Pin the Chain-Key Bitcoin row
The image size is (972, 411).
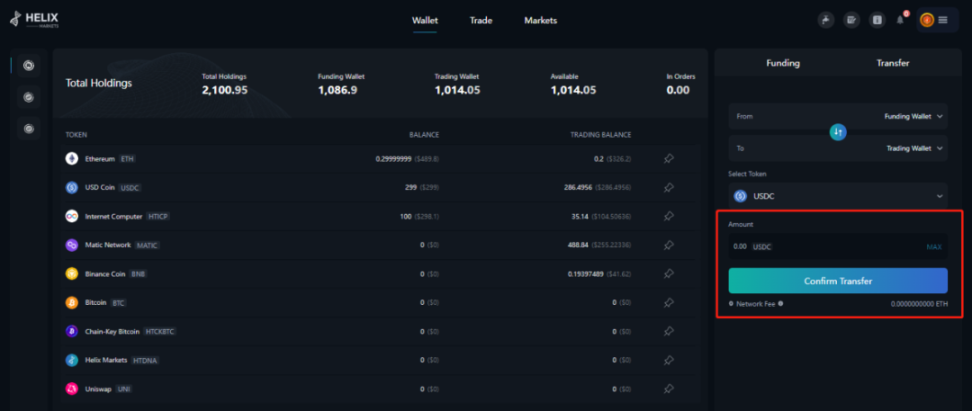click(668, 331)
